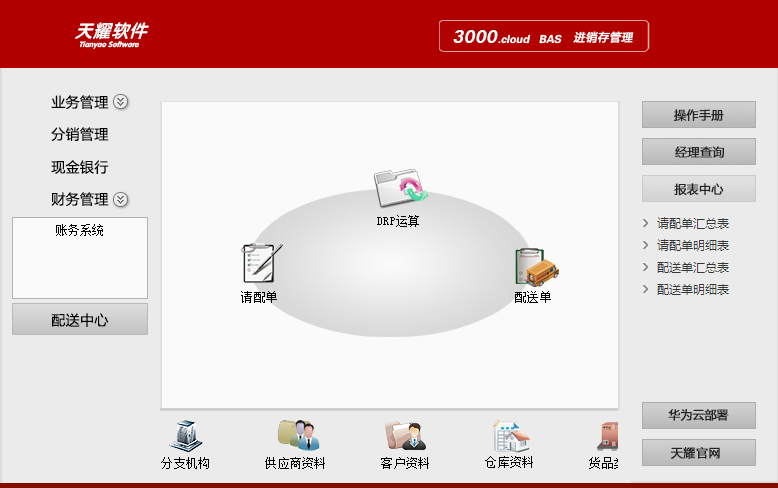Screen dimensions: 778x488
Task: Expand the 请配单明细表 arrow
Action: click(x=646, y=245)
